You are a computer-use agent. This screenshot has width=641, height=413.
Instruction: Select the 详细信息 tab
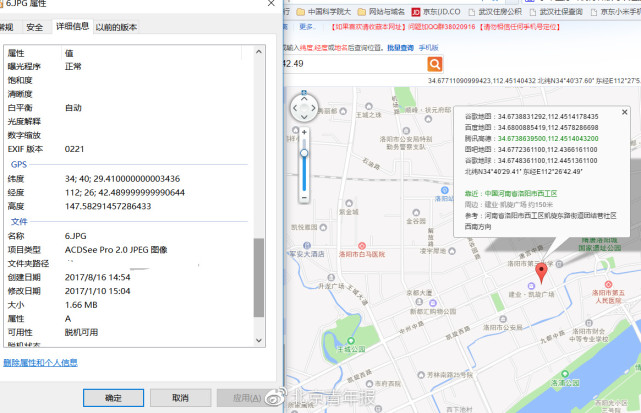(x=72, y=26)
